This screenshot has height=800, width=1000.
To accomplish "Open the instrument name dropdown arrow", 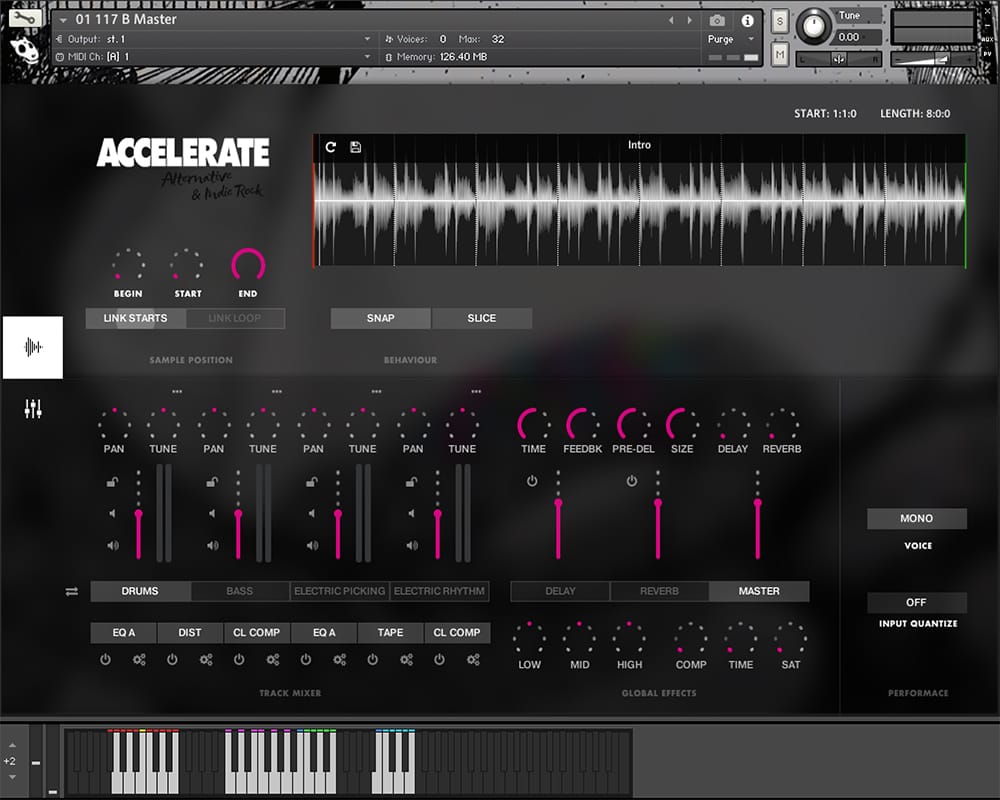I will pos(64,20).
